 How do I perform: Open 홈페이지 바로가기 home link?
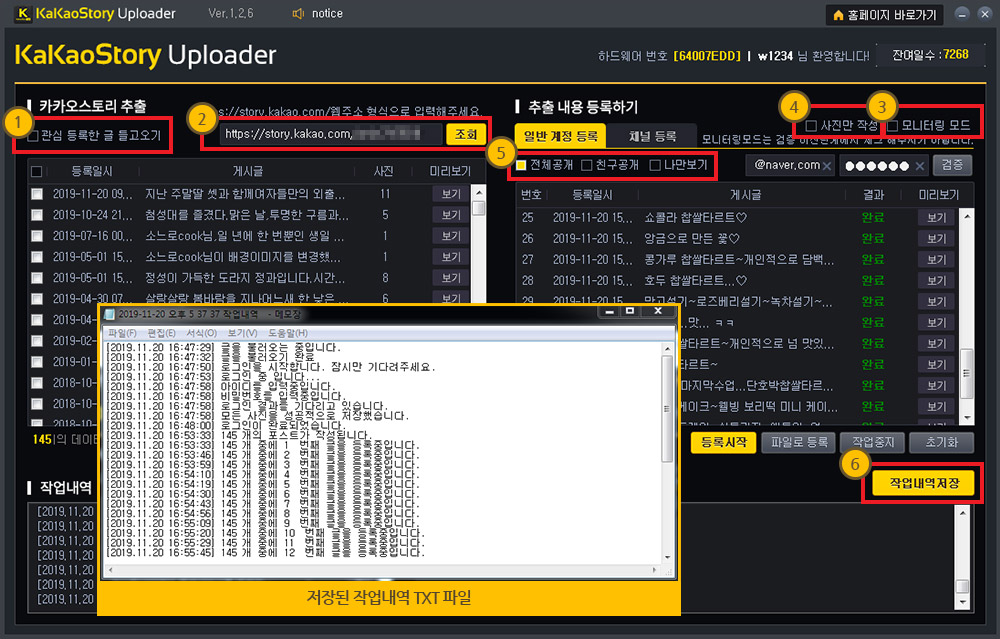(x=884, y=15)
